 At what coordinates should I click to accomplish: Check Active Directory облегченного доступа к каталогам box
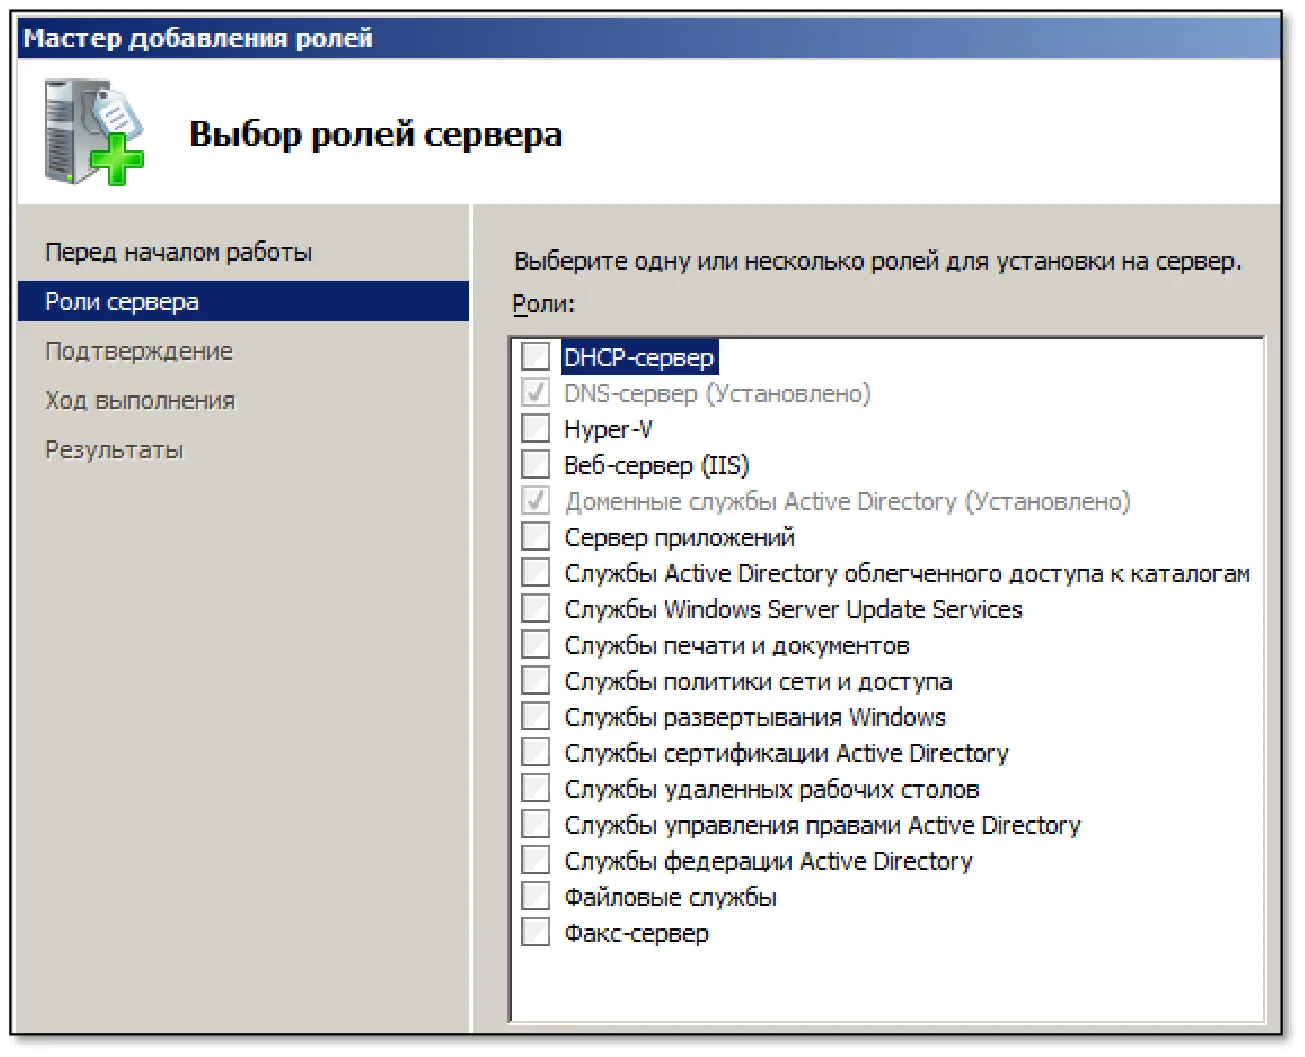pos(536,572)
